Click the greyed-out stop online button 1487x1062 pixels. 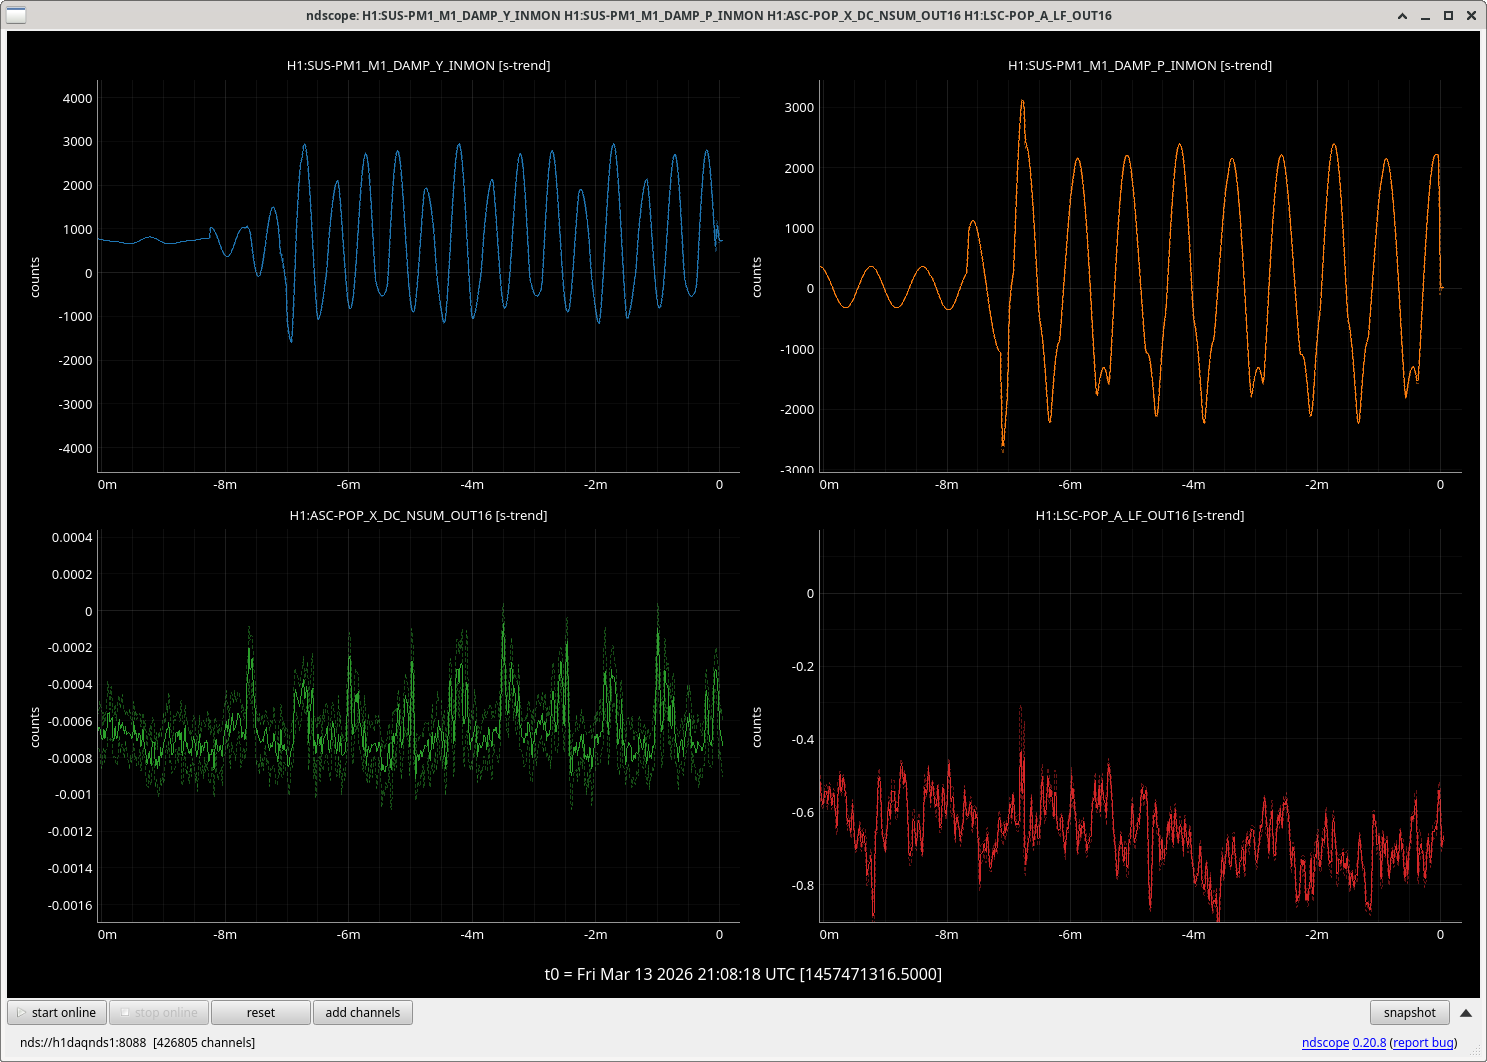click(159, 1012)
